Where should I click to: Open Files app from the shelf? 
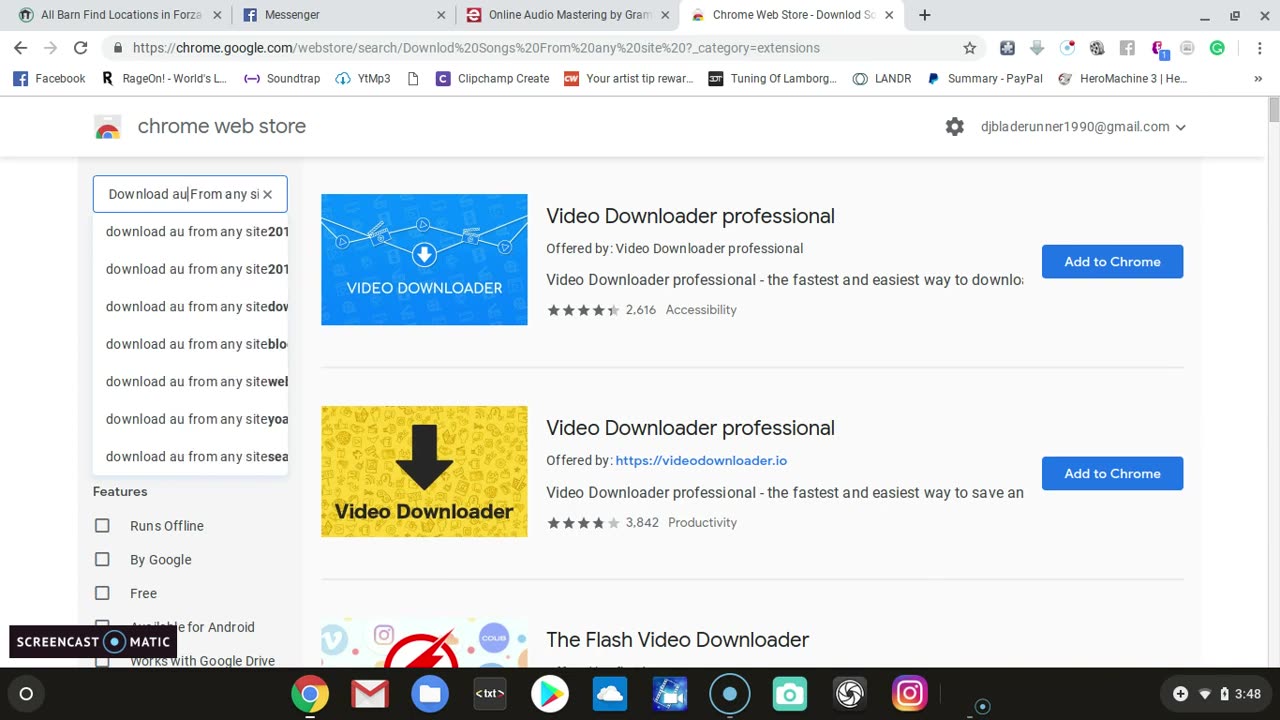(430, 694)
